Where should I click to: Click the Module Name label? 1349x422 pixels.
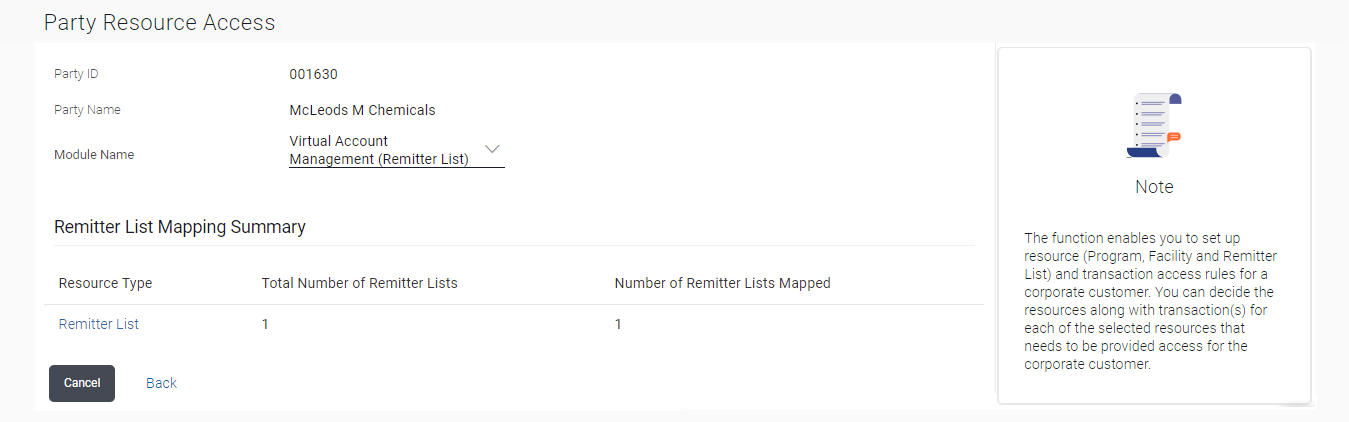[94, 155]
